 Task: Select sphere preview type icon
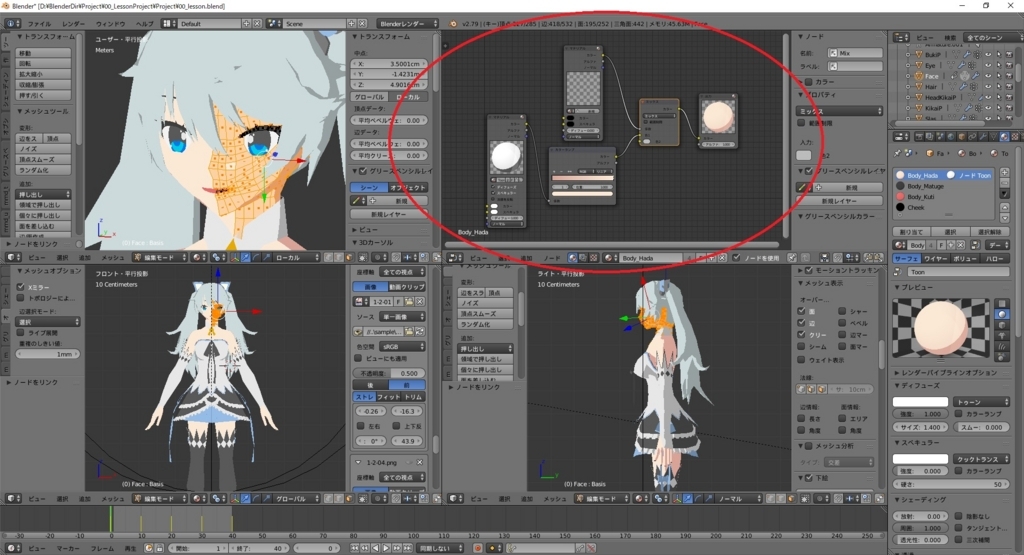(1002, 314)
